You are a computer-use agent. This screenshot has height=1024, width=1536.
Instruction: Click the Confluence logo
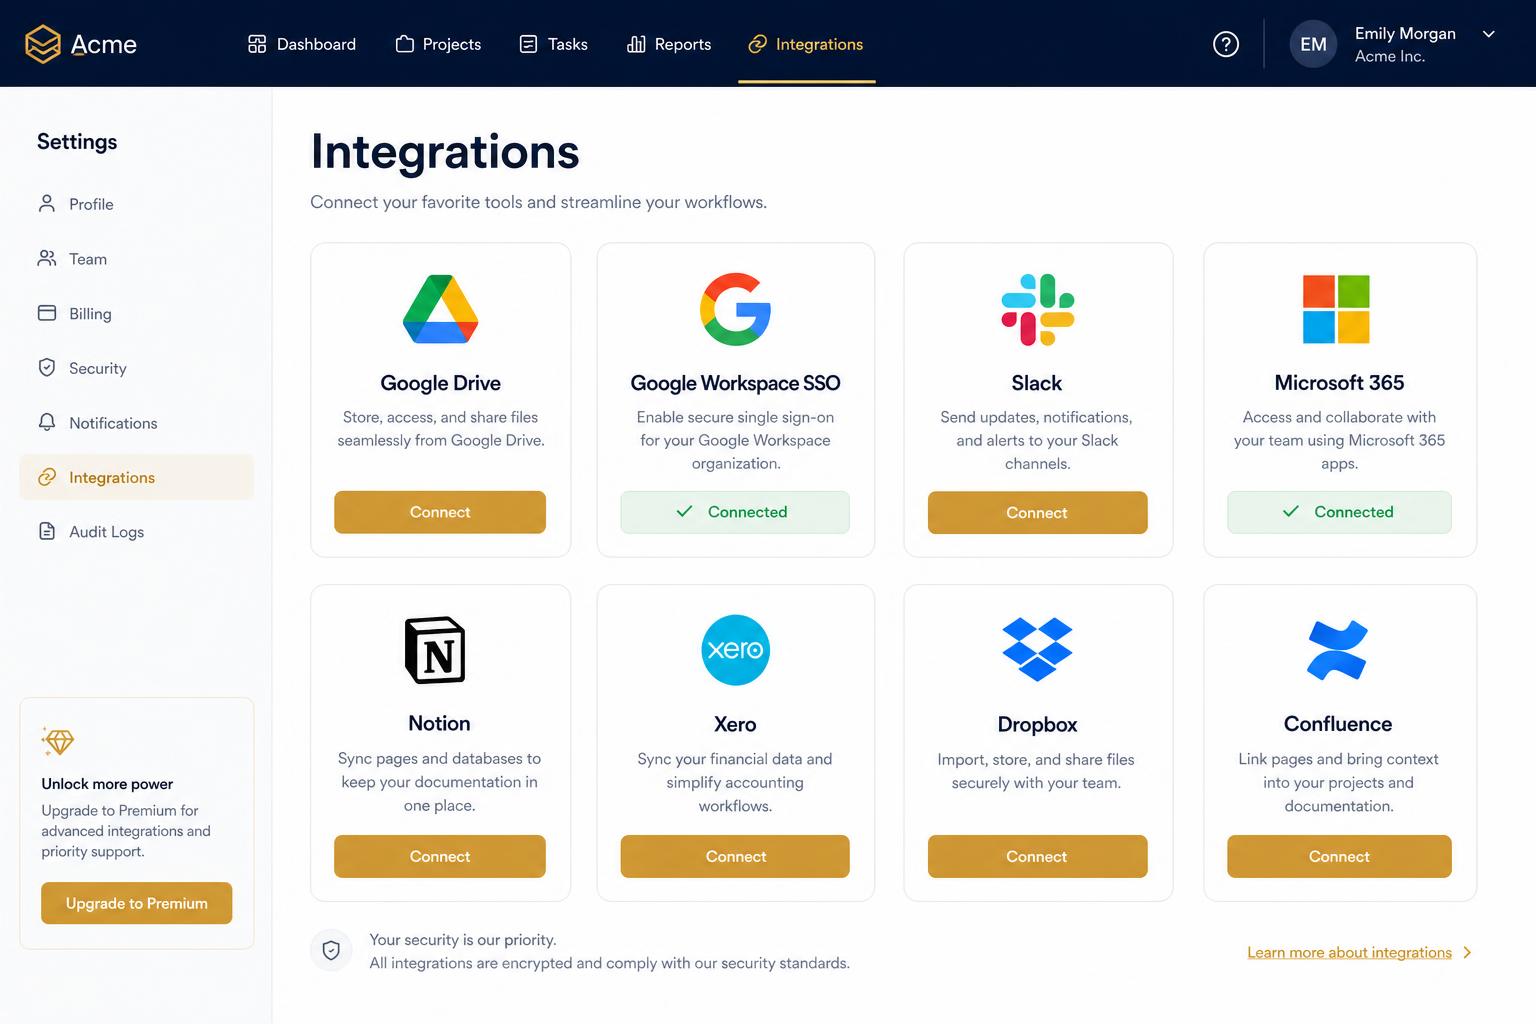(x=1337, y=650)
